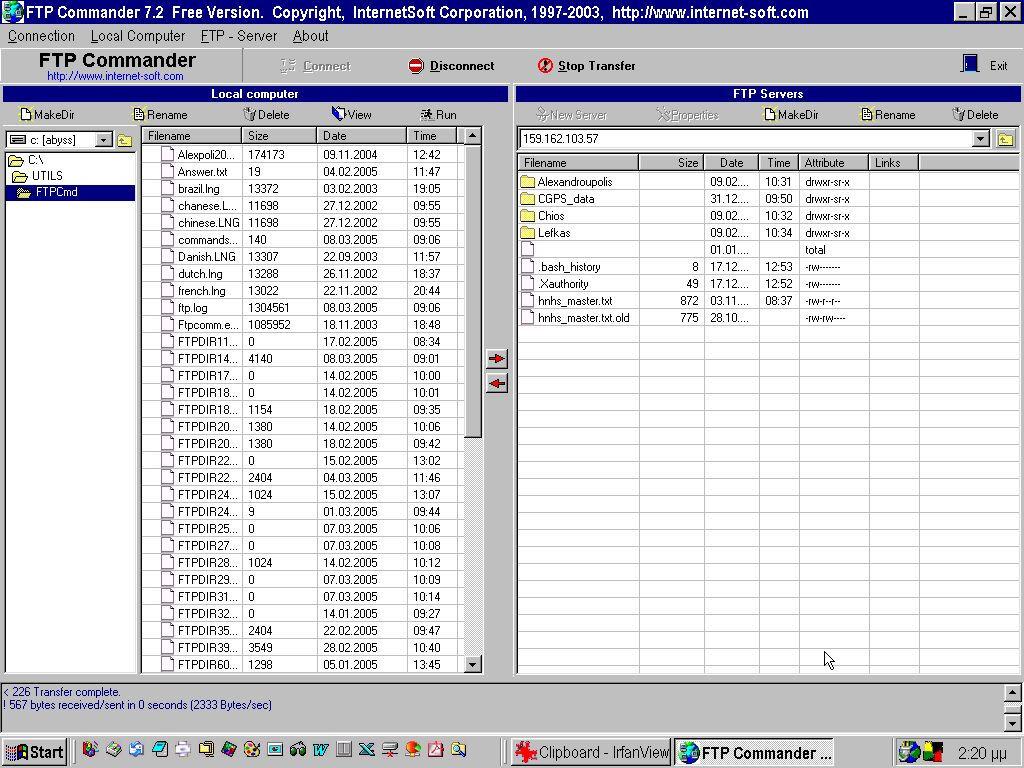Click the View button
Image resolution: width=1024 pixels, height=768 pixels.
point(351,114)
